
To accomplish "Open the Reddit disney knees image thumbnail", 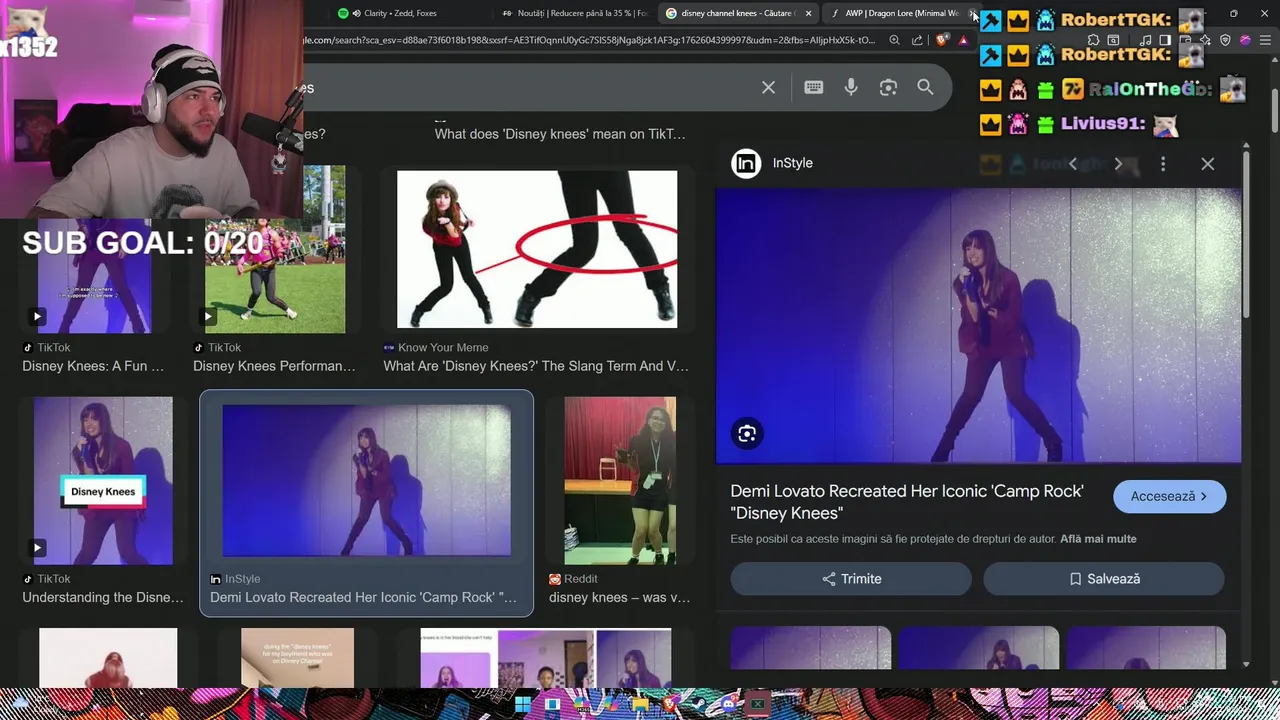I will [620, 481].
